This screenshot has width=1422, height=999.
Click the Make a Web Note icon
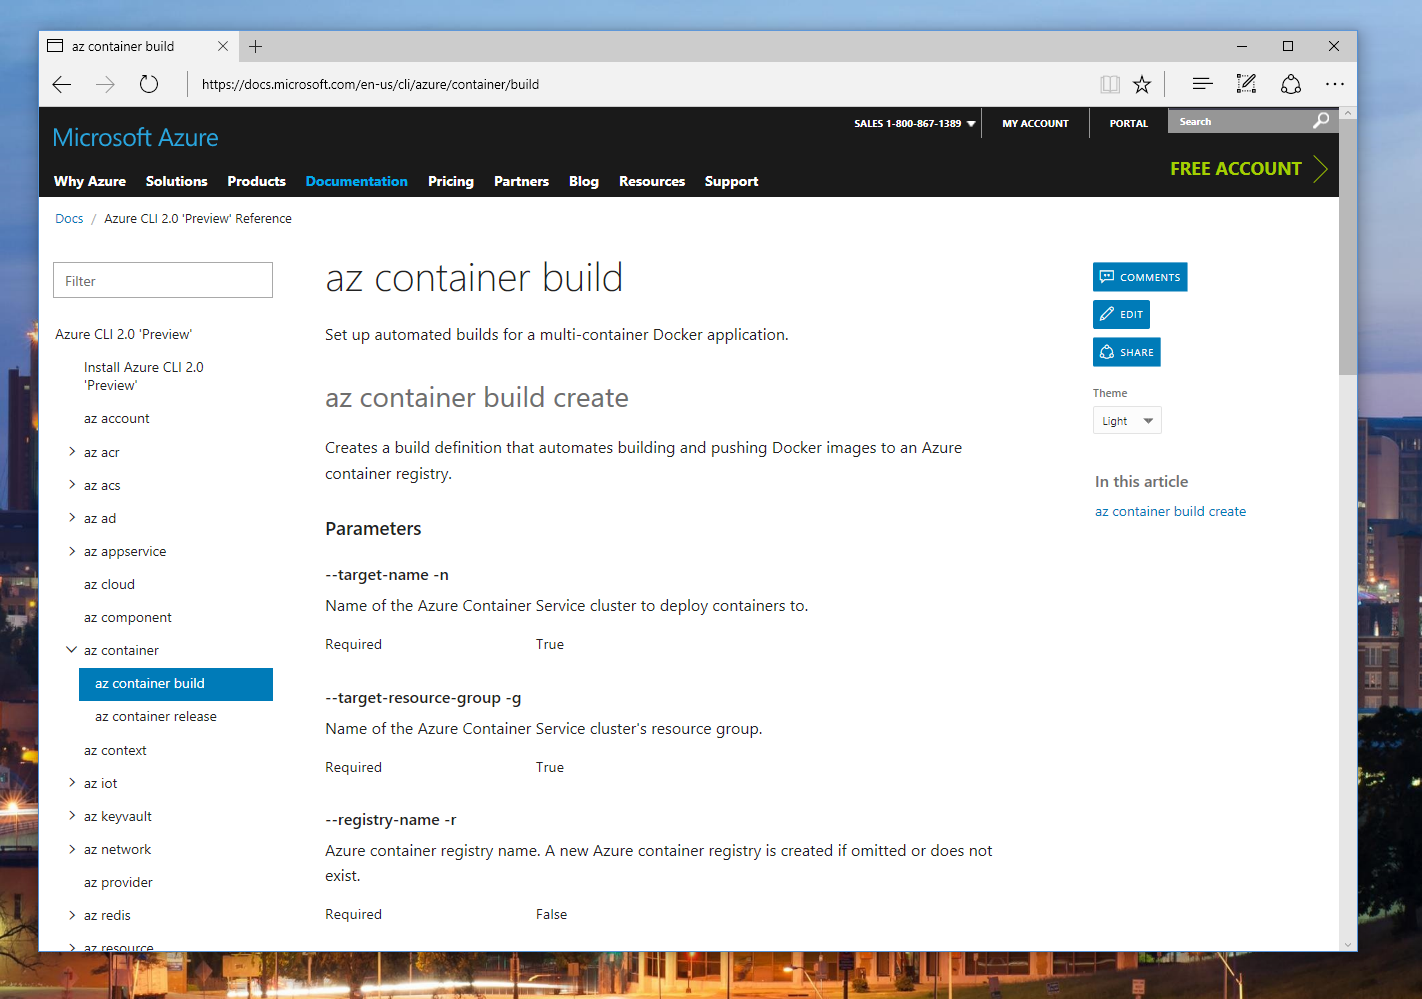[1246, 85]
